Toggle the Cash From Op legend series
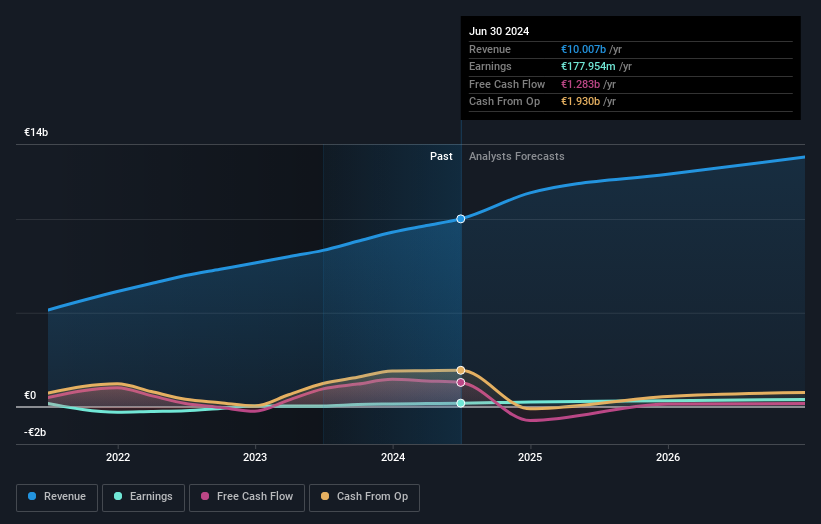The width and height of the screenshot is (821, 524). [x=364, y=497]
